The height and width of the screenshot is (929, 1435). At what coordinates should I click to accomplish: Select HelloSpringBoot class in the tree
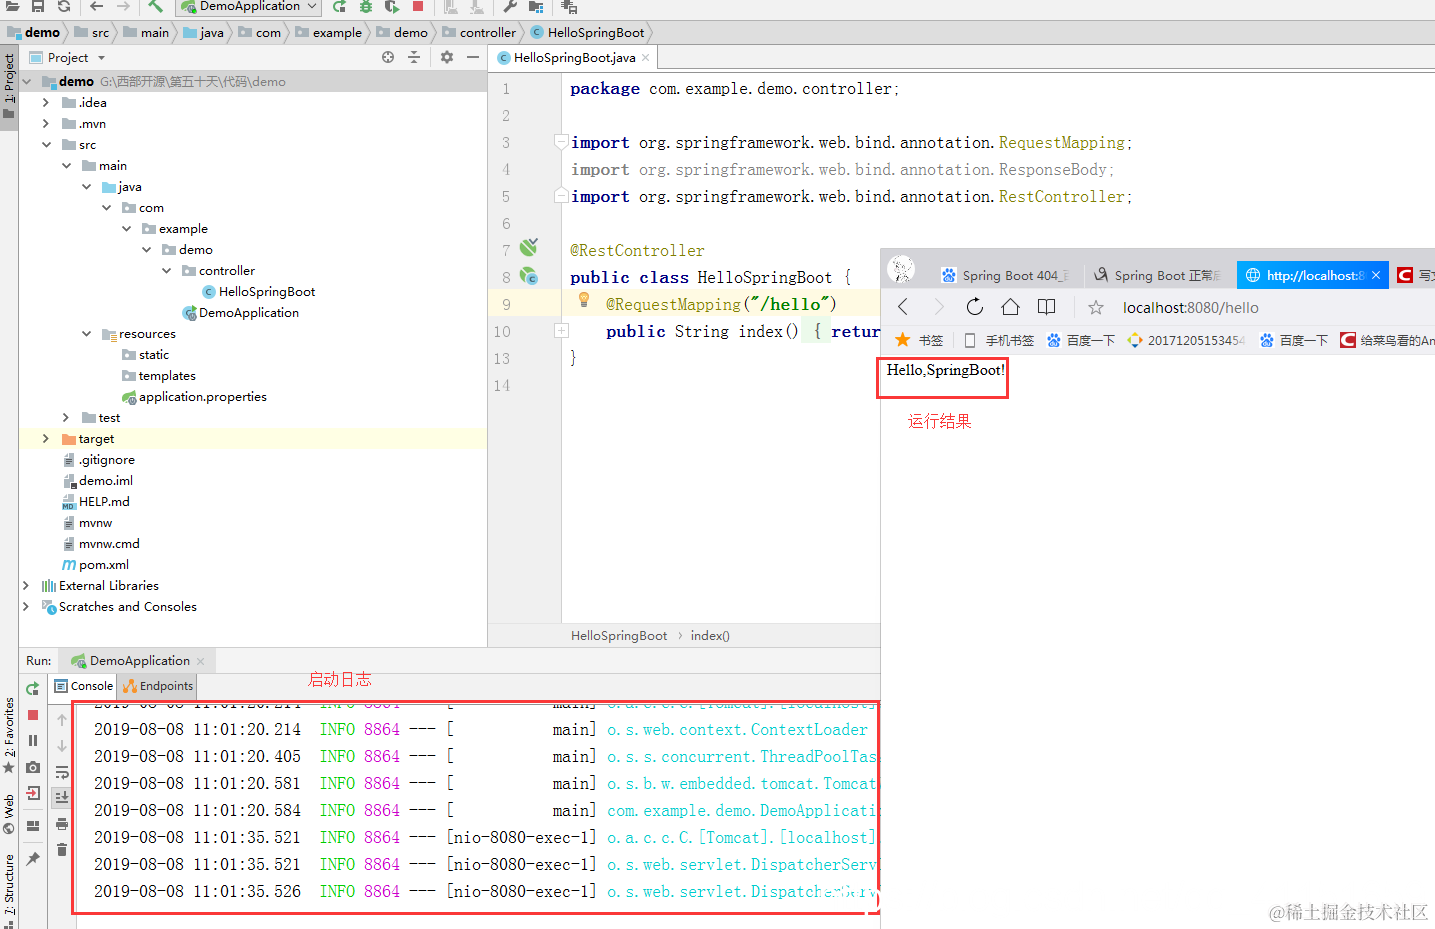coord(266,291)
